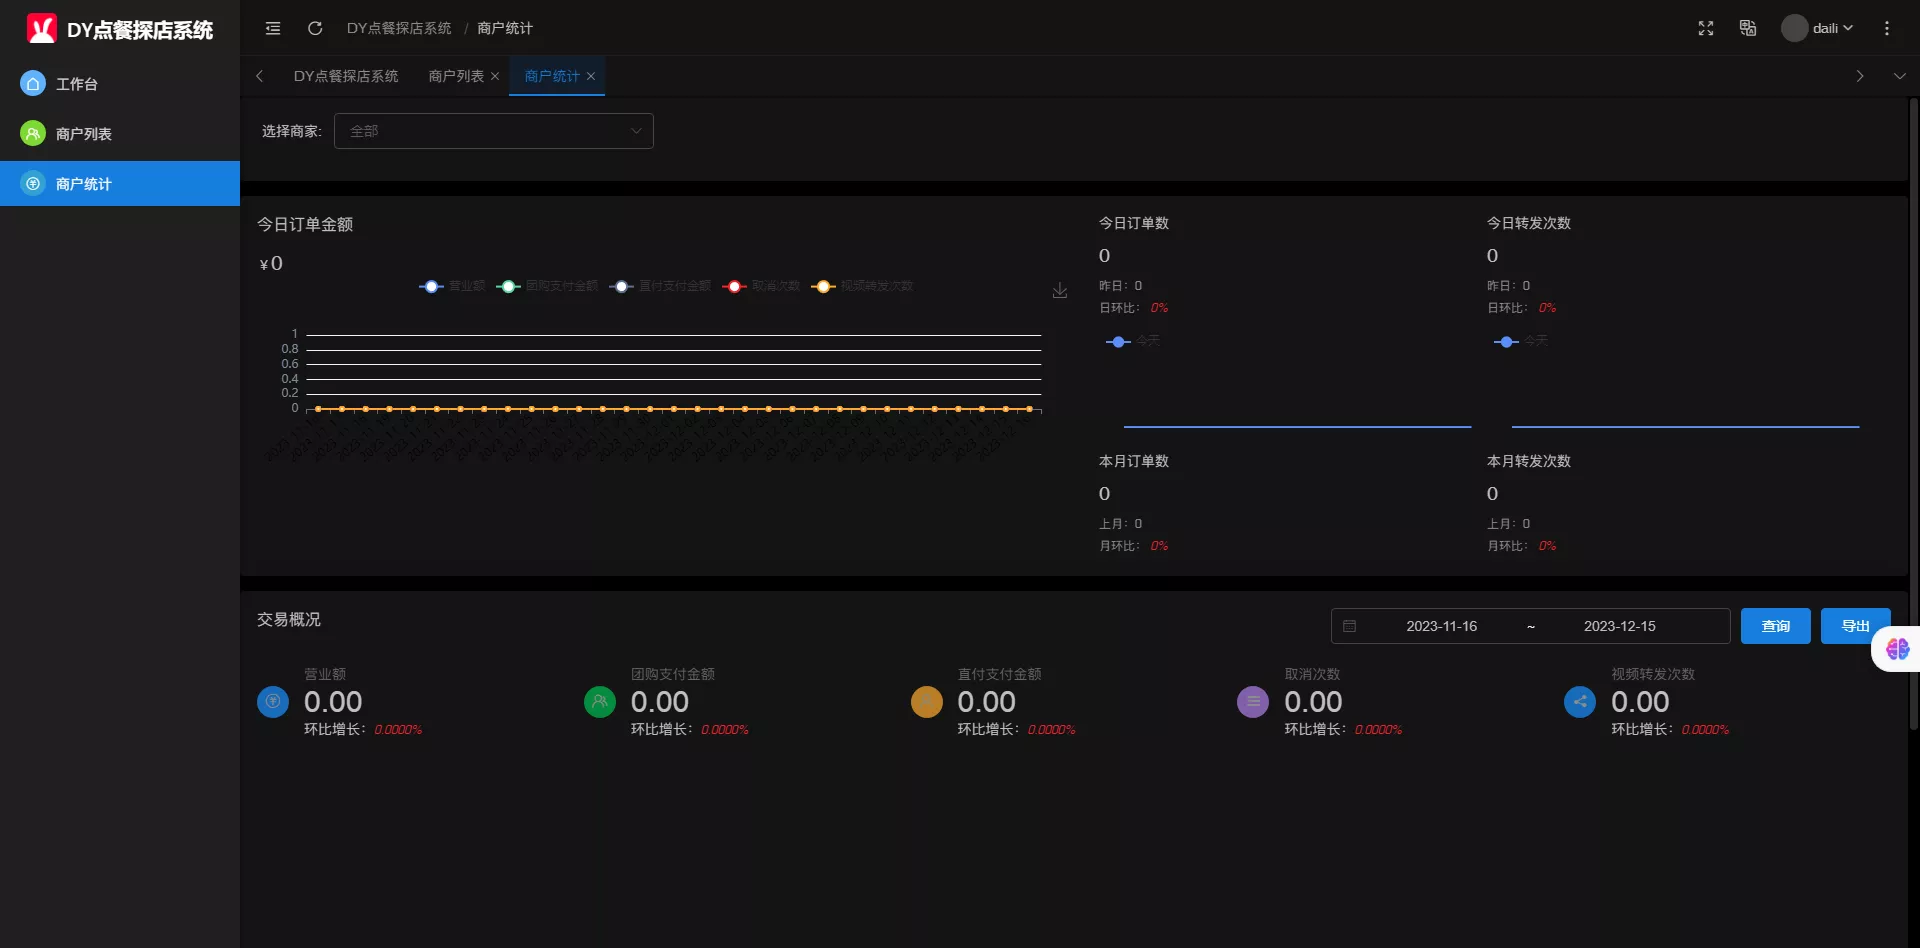Toggle the 营业额 series in the chart legend
The image size is (1920, 948).
tap(452, 287)
